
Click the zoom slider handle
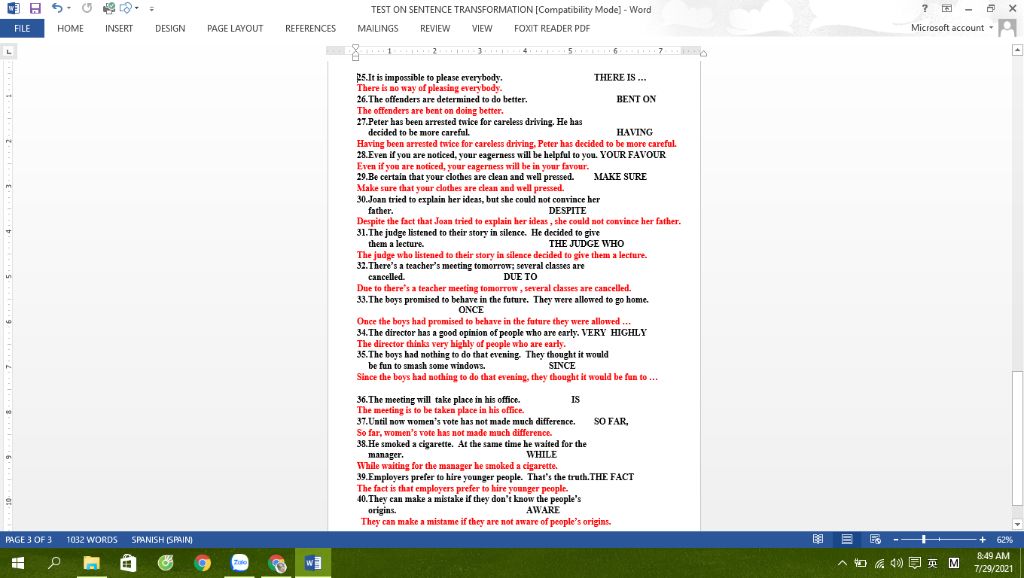[923, 539]
